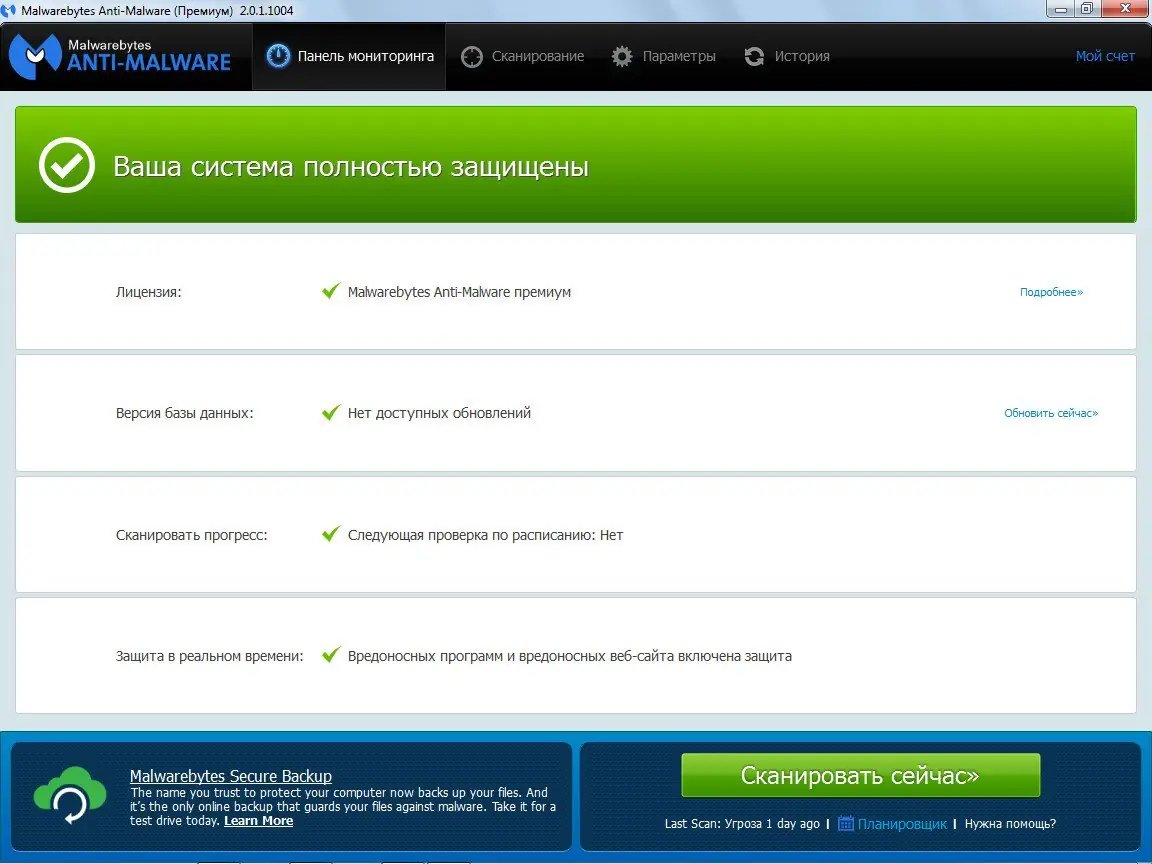1152x864 pixels.
Task: Update database with Обновить сейчас link
Action: tap(1050, 412)
